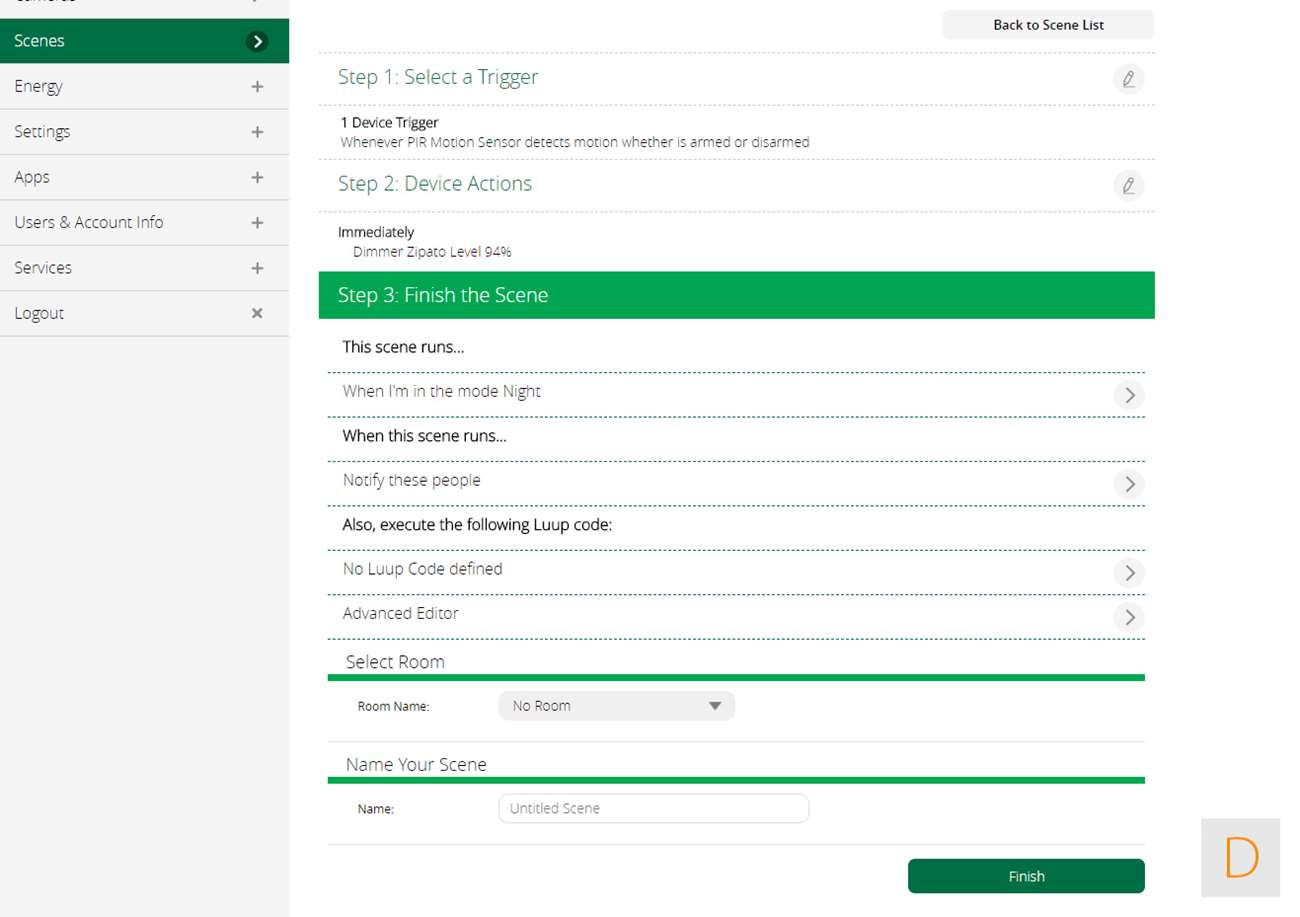The height and width of the screenshot is (917, 1300).
Task: Open Users & Account Info menu item
Action: pyautogui.click(x=89, y=222)
